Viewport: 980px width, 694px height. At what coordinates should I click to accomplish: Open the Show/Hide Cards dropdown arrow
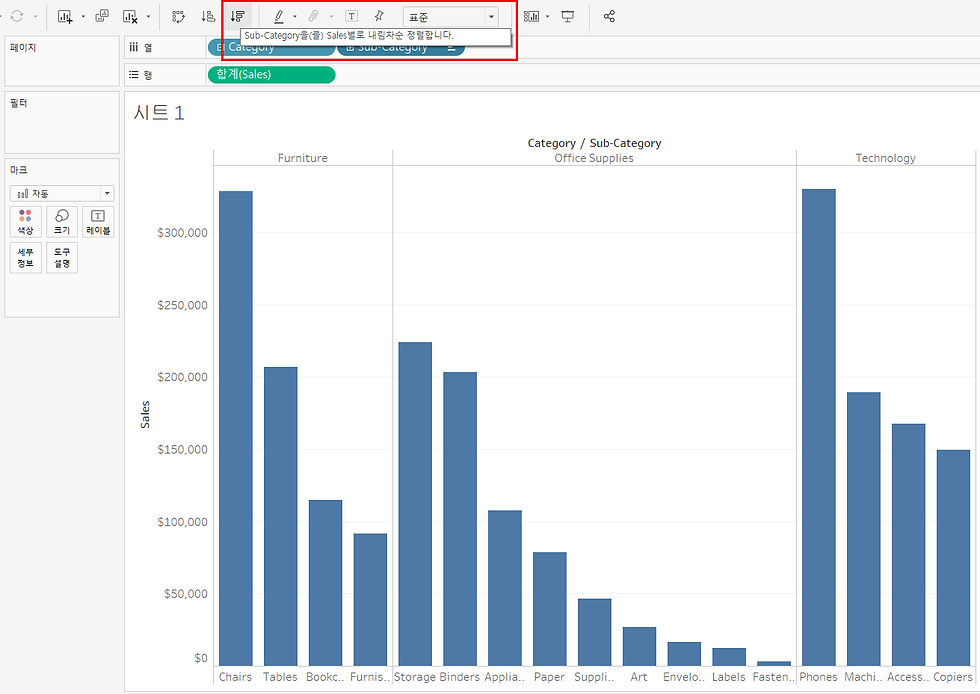548,16
